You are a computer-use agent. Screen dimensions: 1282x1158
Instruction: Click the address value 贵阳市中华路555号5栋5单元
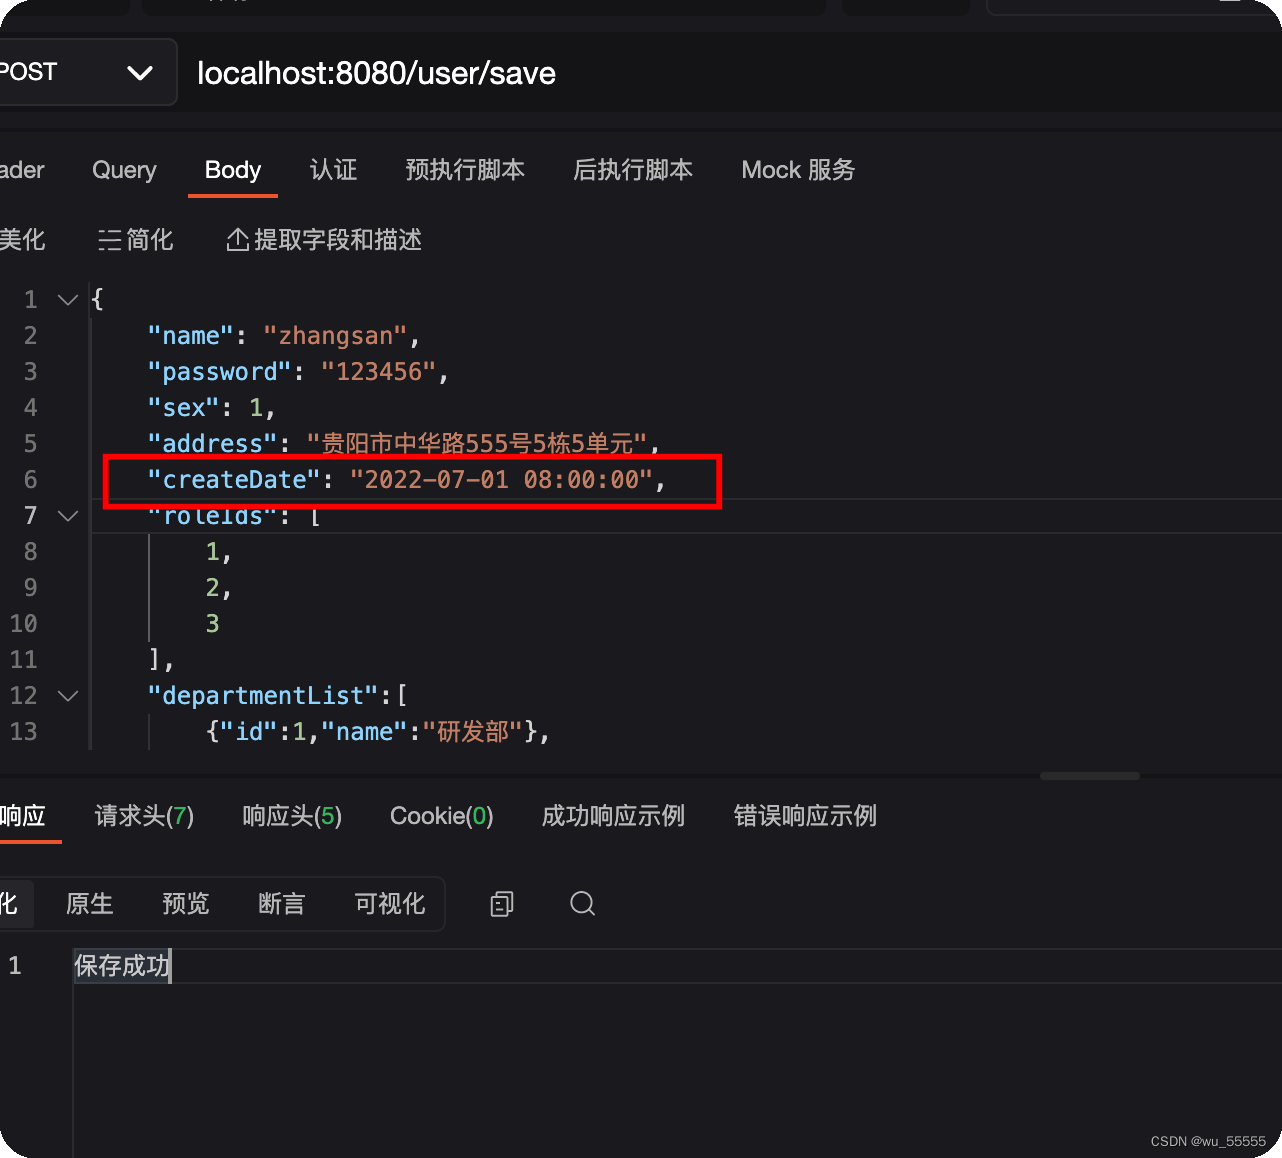point(477,444)
